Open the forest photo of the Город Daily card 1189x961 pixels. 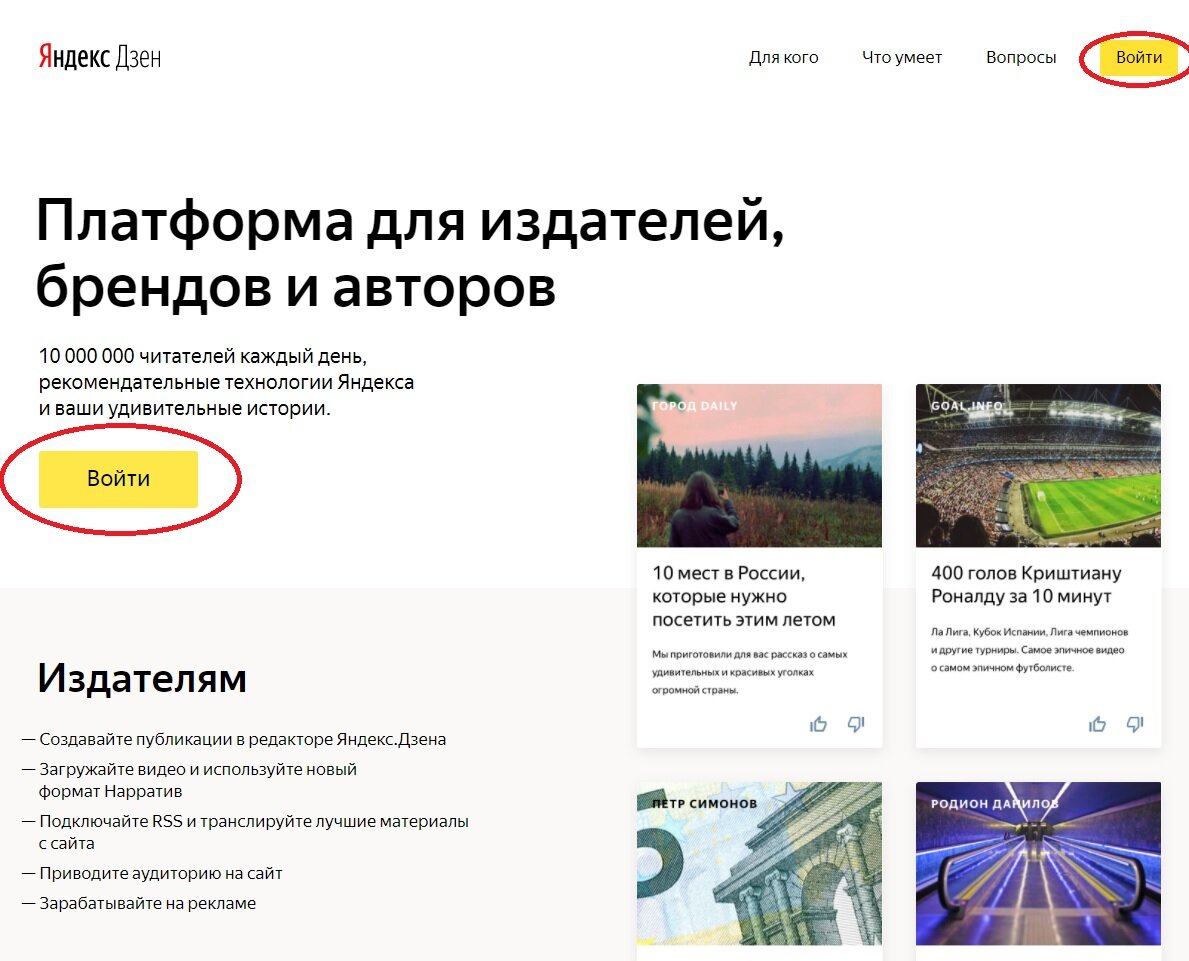tap(759, 466)
